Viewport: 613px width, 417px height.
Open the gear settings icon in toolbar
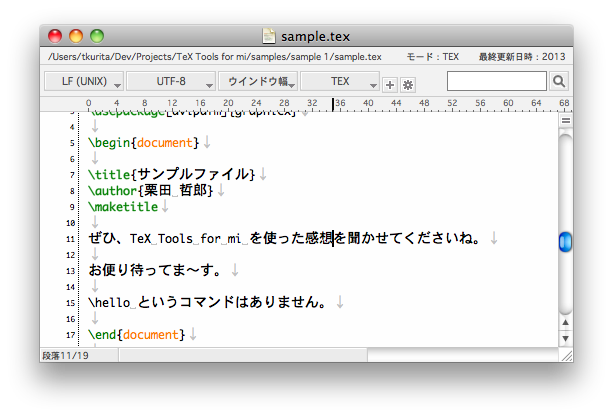(408, 85)
